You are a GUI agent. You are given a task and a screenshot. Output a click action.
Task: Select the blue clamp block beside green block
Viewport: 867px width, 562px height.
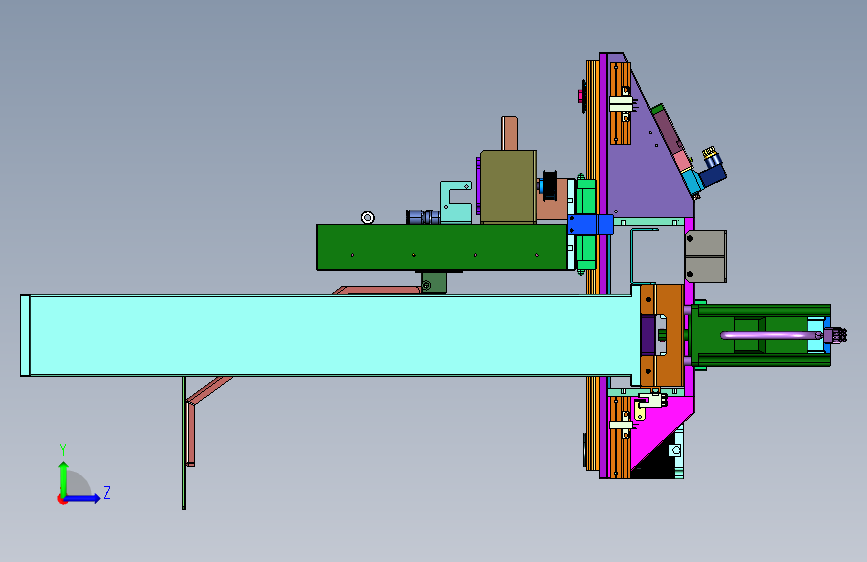point(590,225)
